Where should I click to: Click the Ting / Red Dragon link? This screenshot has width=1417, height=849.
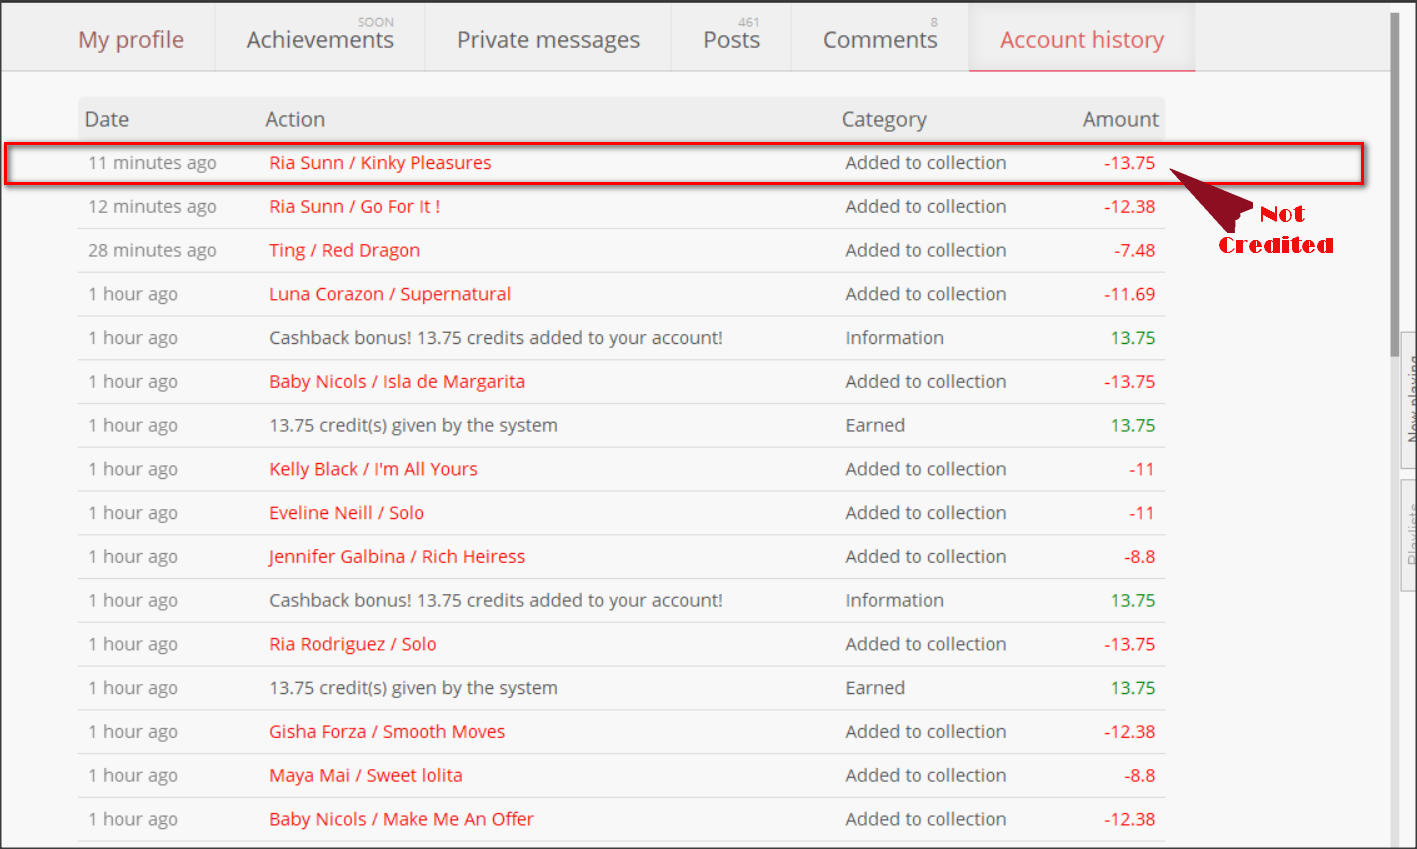coord(344,251)
